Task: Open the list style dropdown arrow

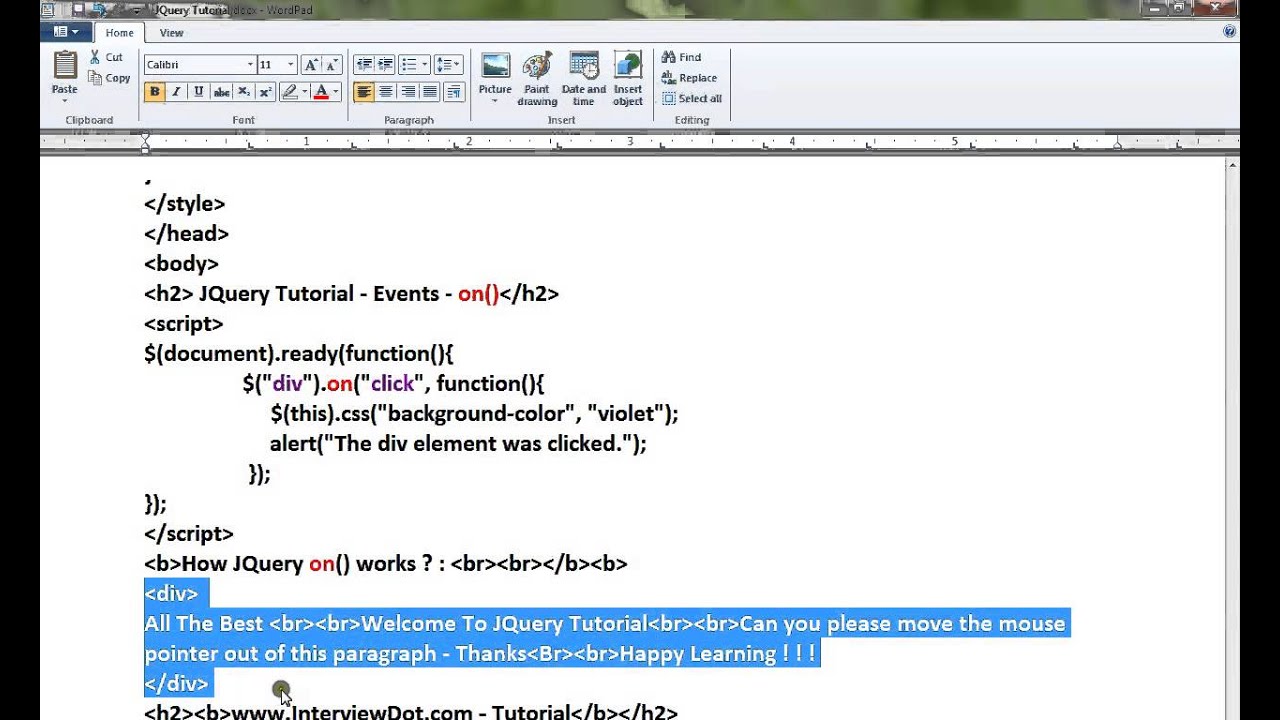Action: pos(425,65)
